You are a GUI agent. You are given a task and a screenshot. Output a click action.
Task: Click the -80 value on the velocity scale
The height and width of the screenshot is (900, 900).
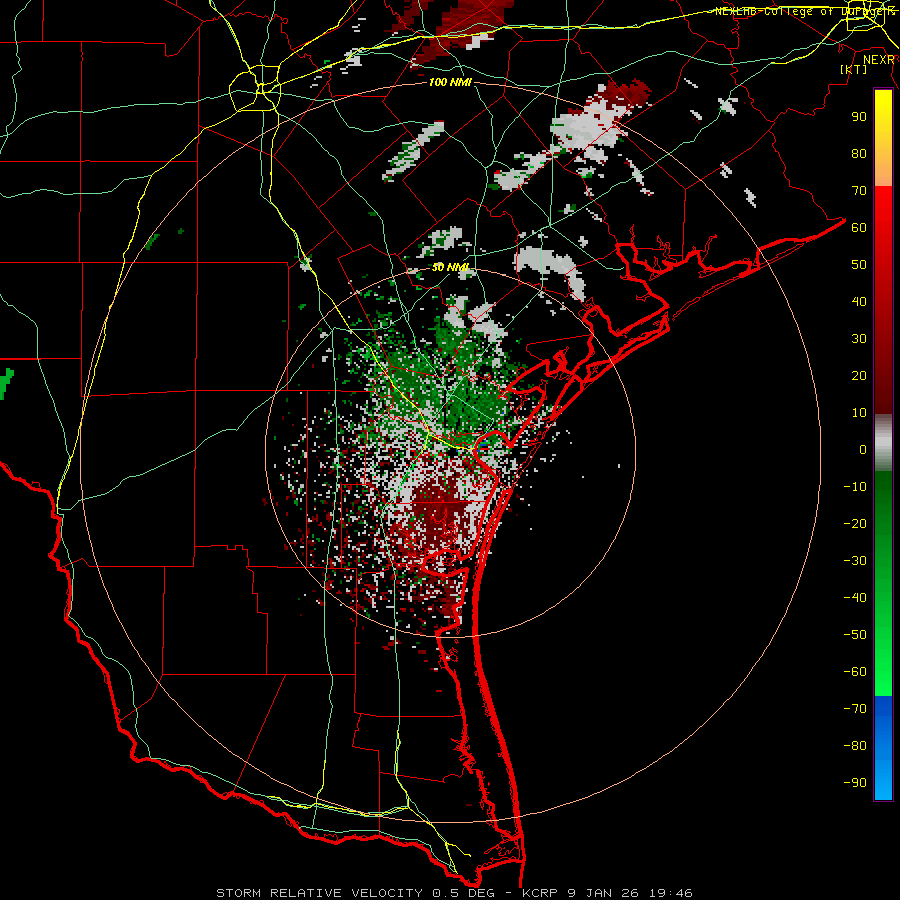tap(855, 746)
